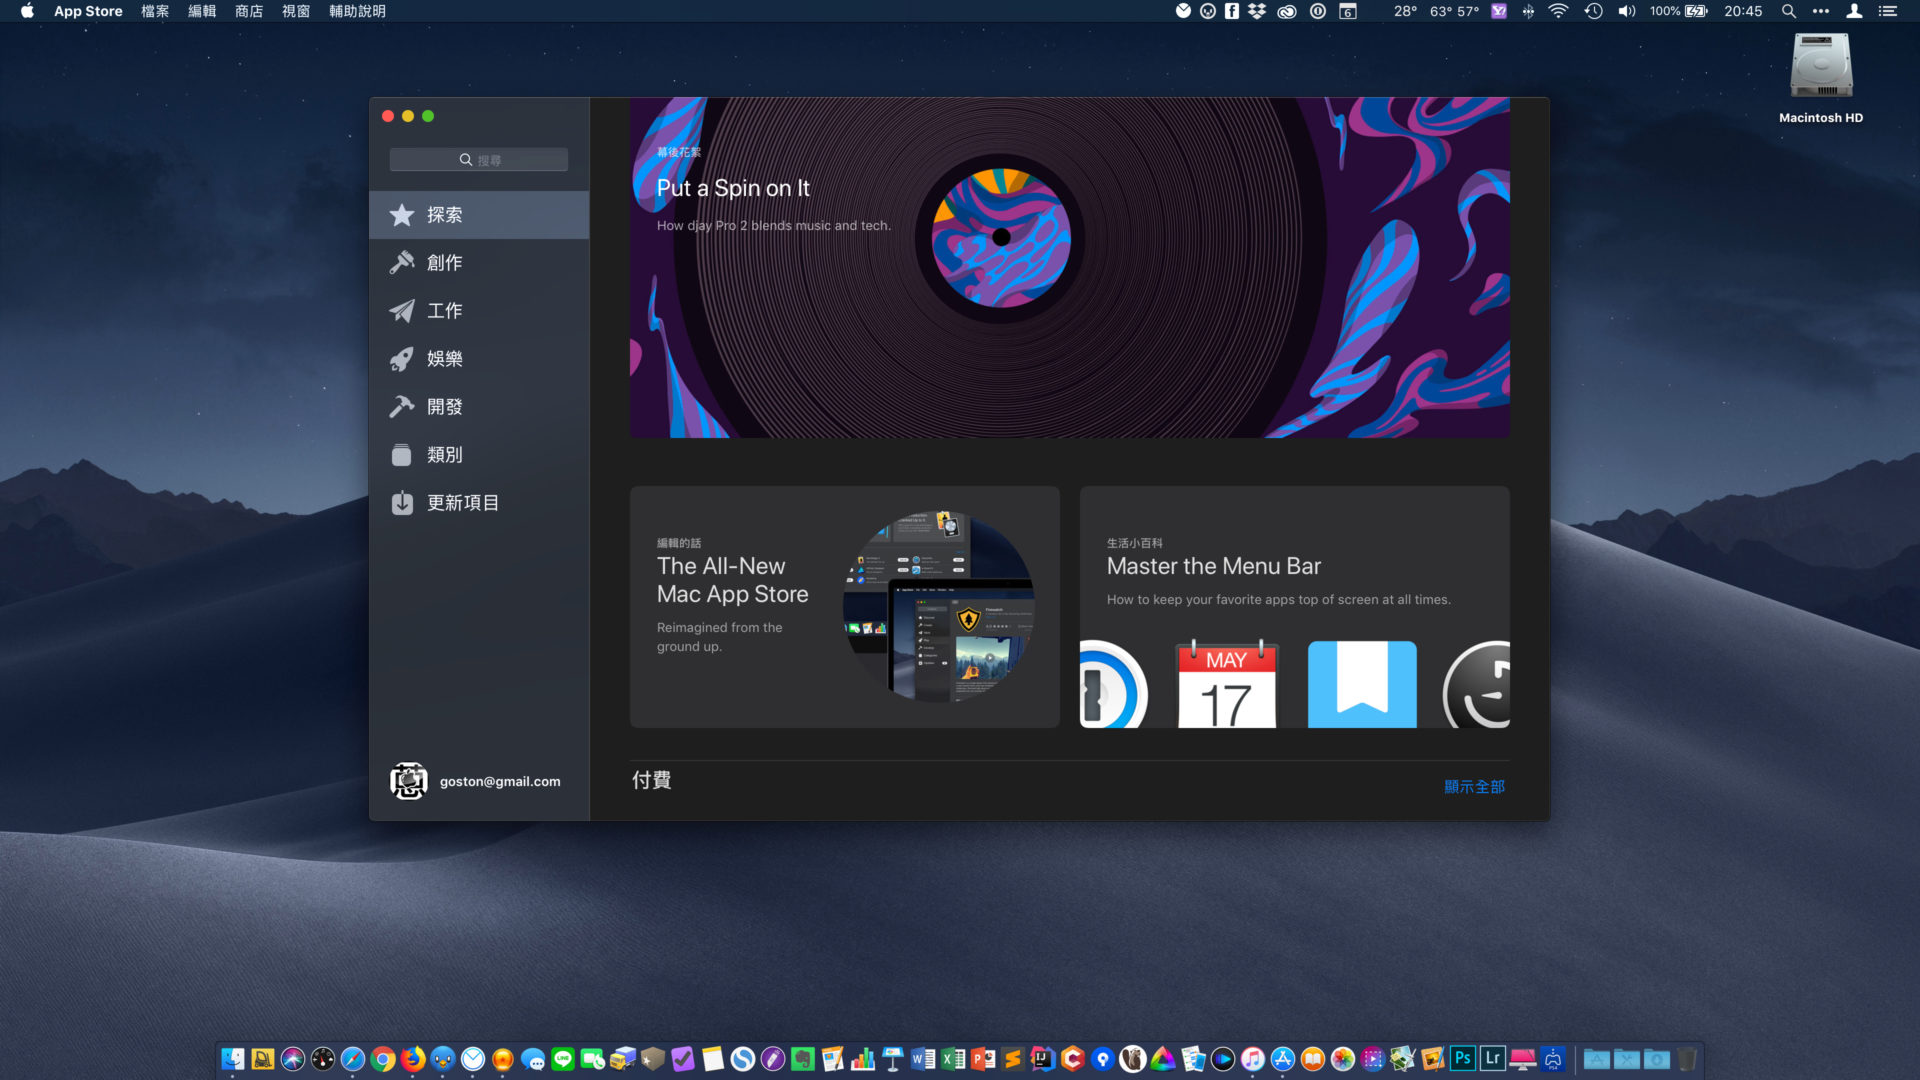Click the Facebook menu bar icon
This screenshot has height=1080, width=1920.
point(1232,11)
